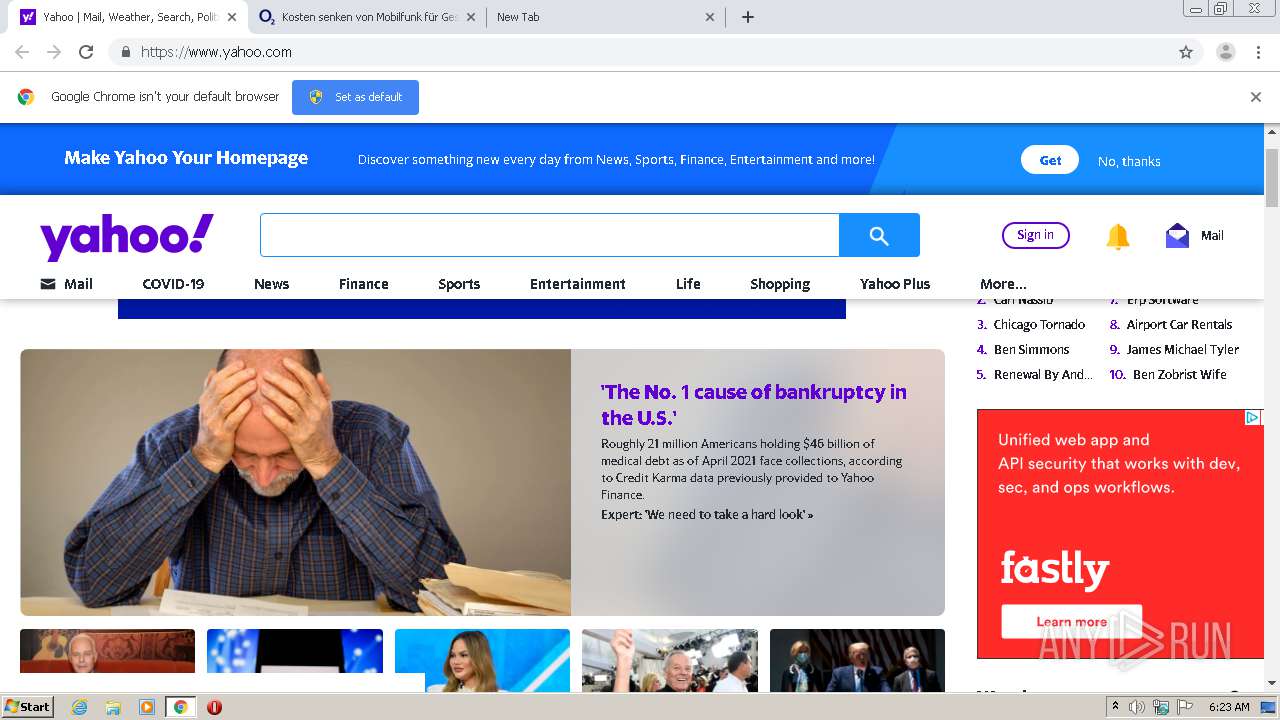Open Life nav item

(688, 284)
